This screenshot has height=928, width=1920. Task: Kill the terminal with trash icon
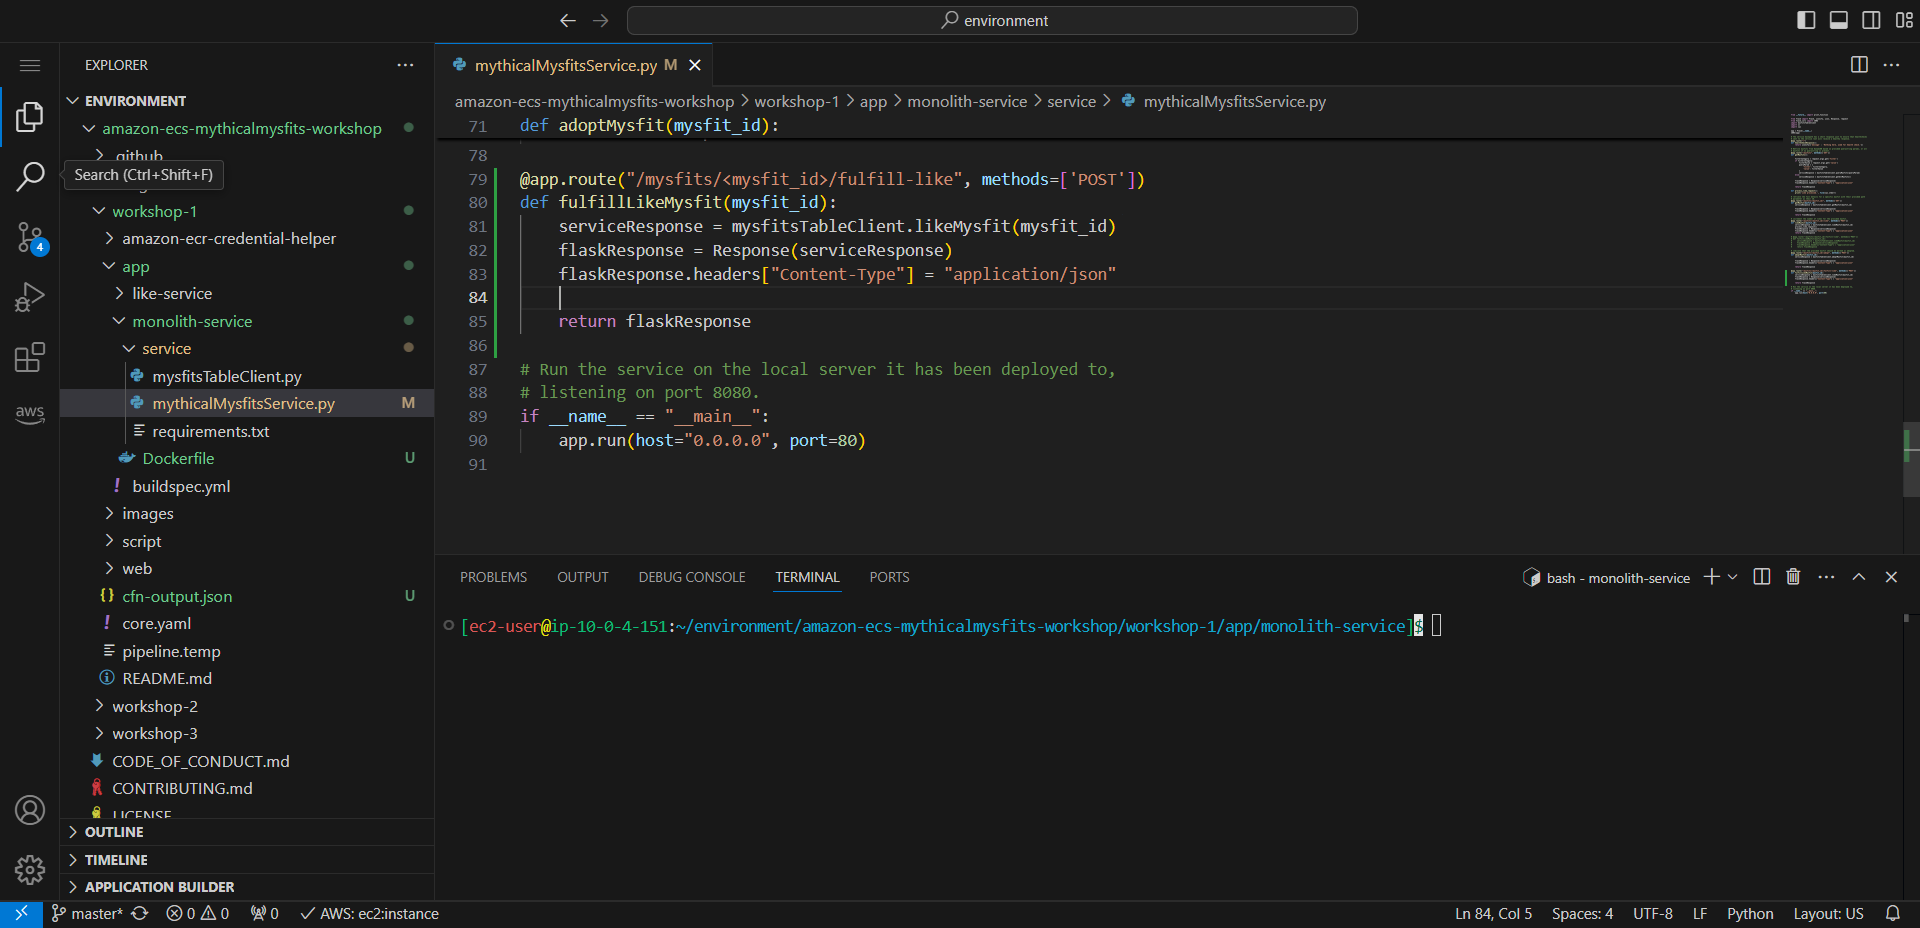[1793, 577]
